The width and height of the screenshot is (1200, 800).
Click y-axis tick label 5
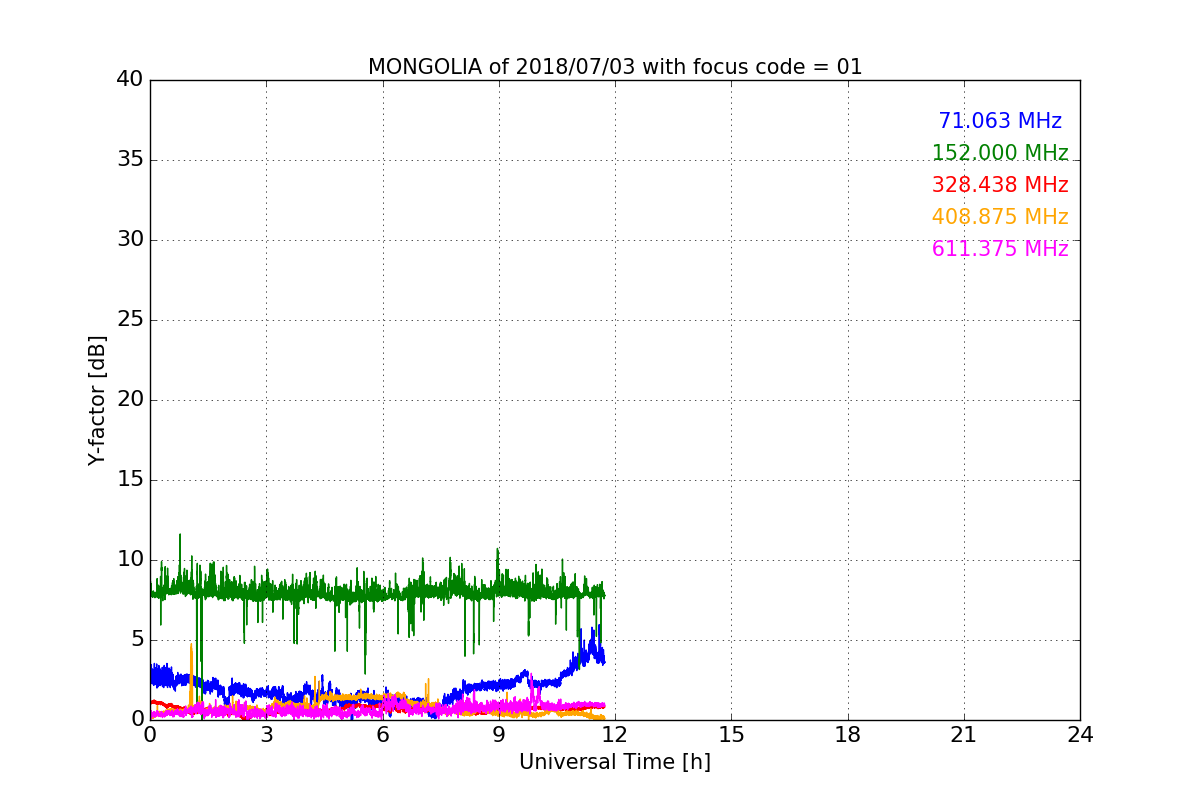pos(137,640)
